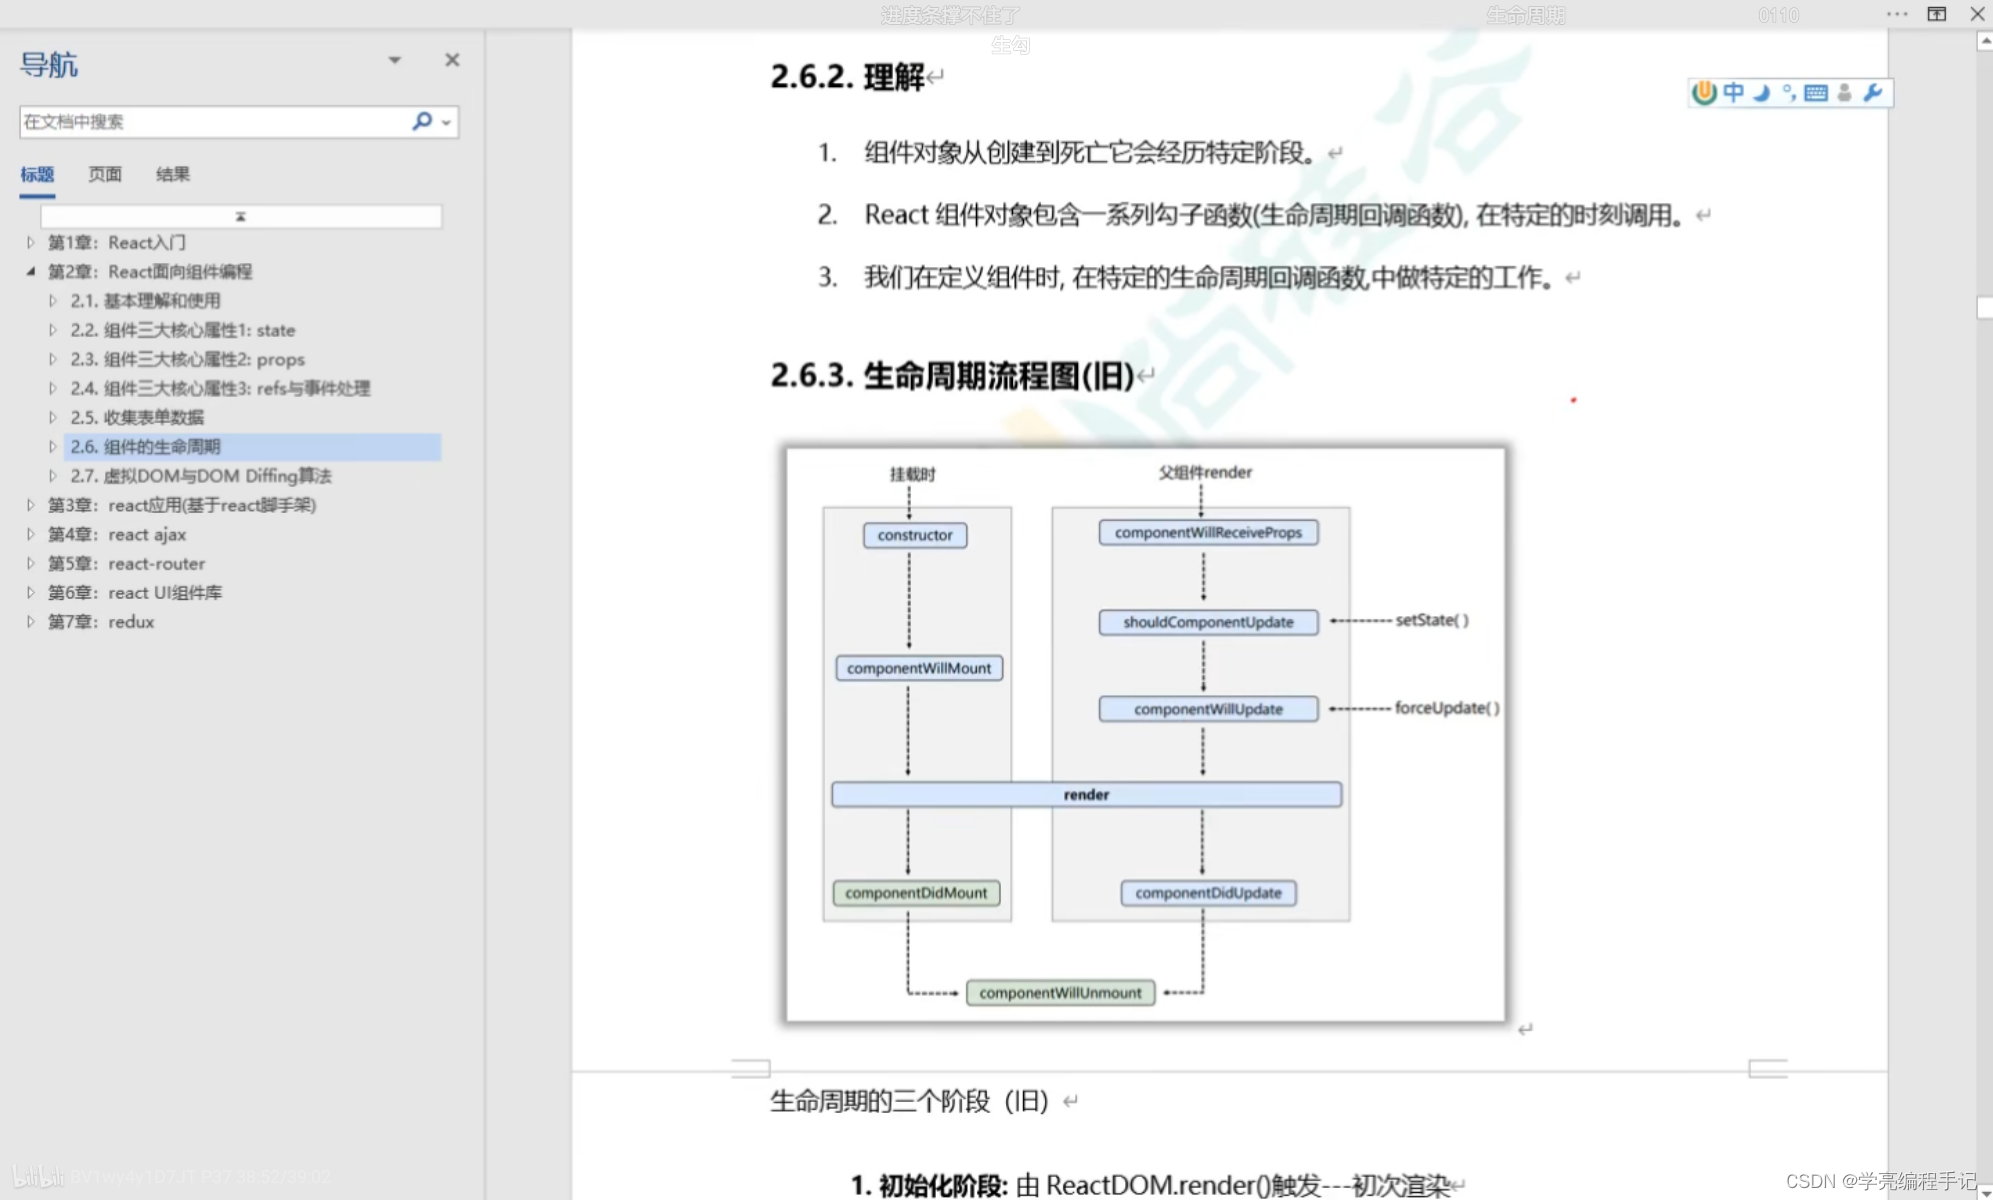
Task: Click list item 组件对象从创建到死亡它会经历特定阶段
Action: coord(1090,152)
